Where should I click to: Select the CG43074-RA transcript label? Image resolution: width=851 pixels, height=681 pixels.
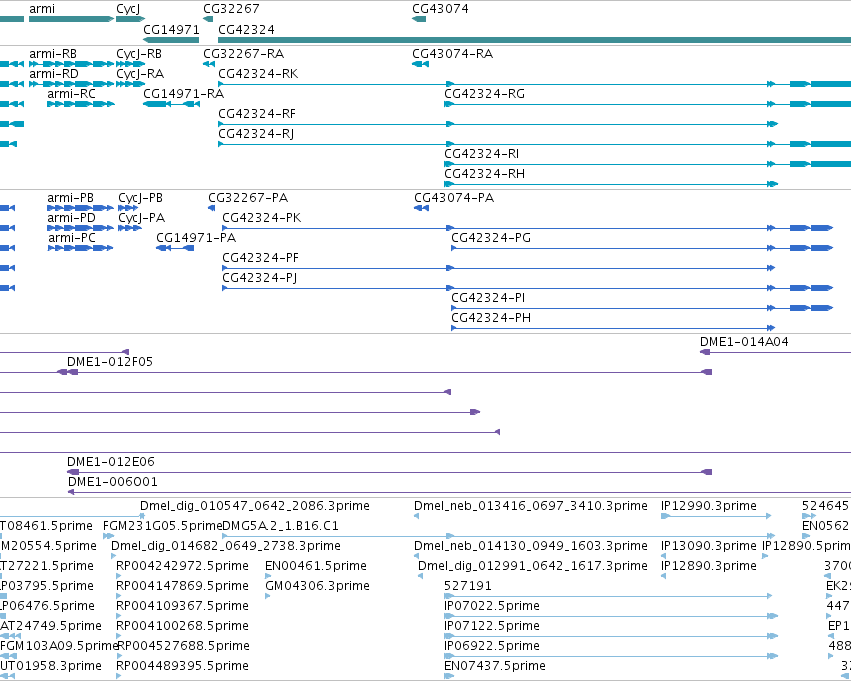453,54
